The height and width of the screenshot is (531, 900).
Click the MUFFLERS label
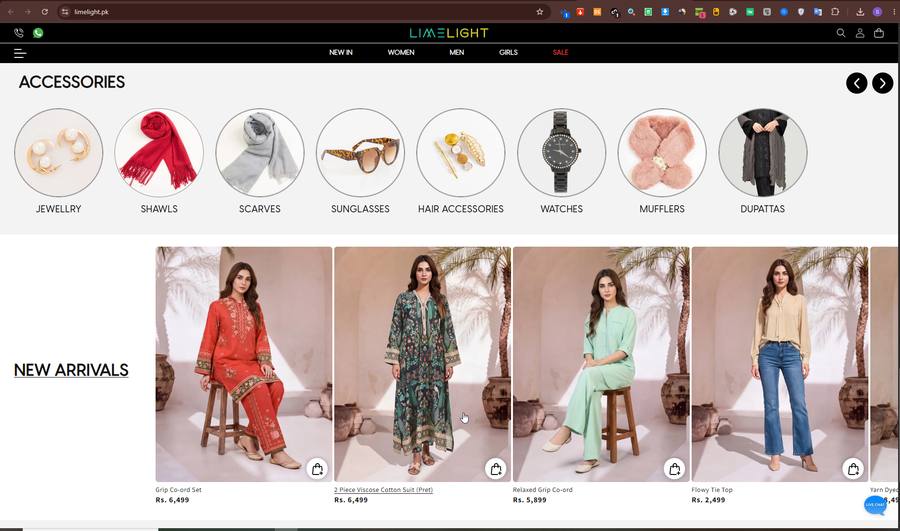(662, 209)
